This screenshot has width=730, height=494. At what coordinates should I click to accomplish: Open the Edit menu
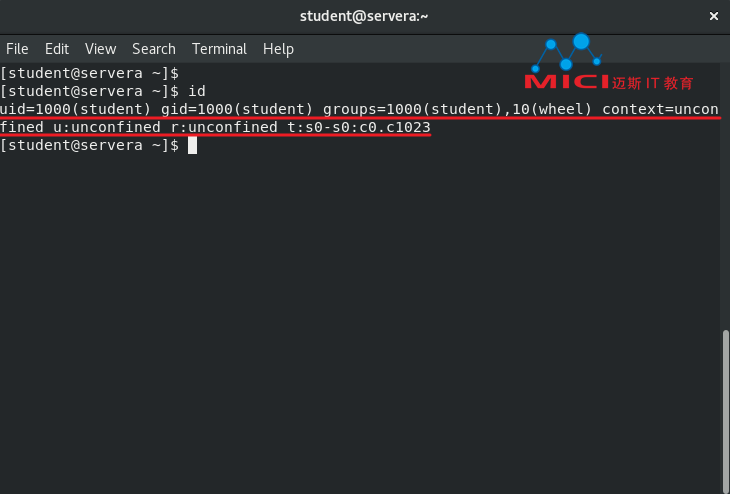pos(57,49)
